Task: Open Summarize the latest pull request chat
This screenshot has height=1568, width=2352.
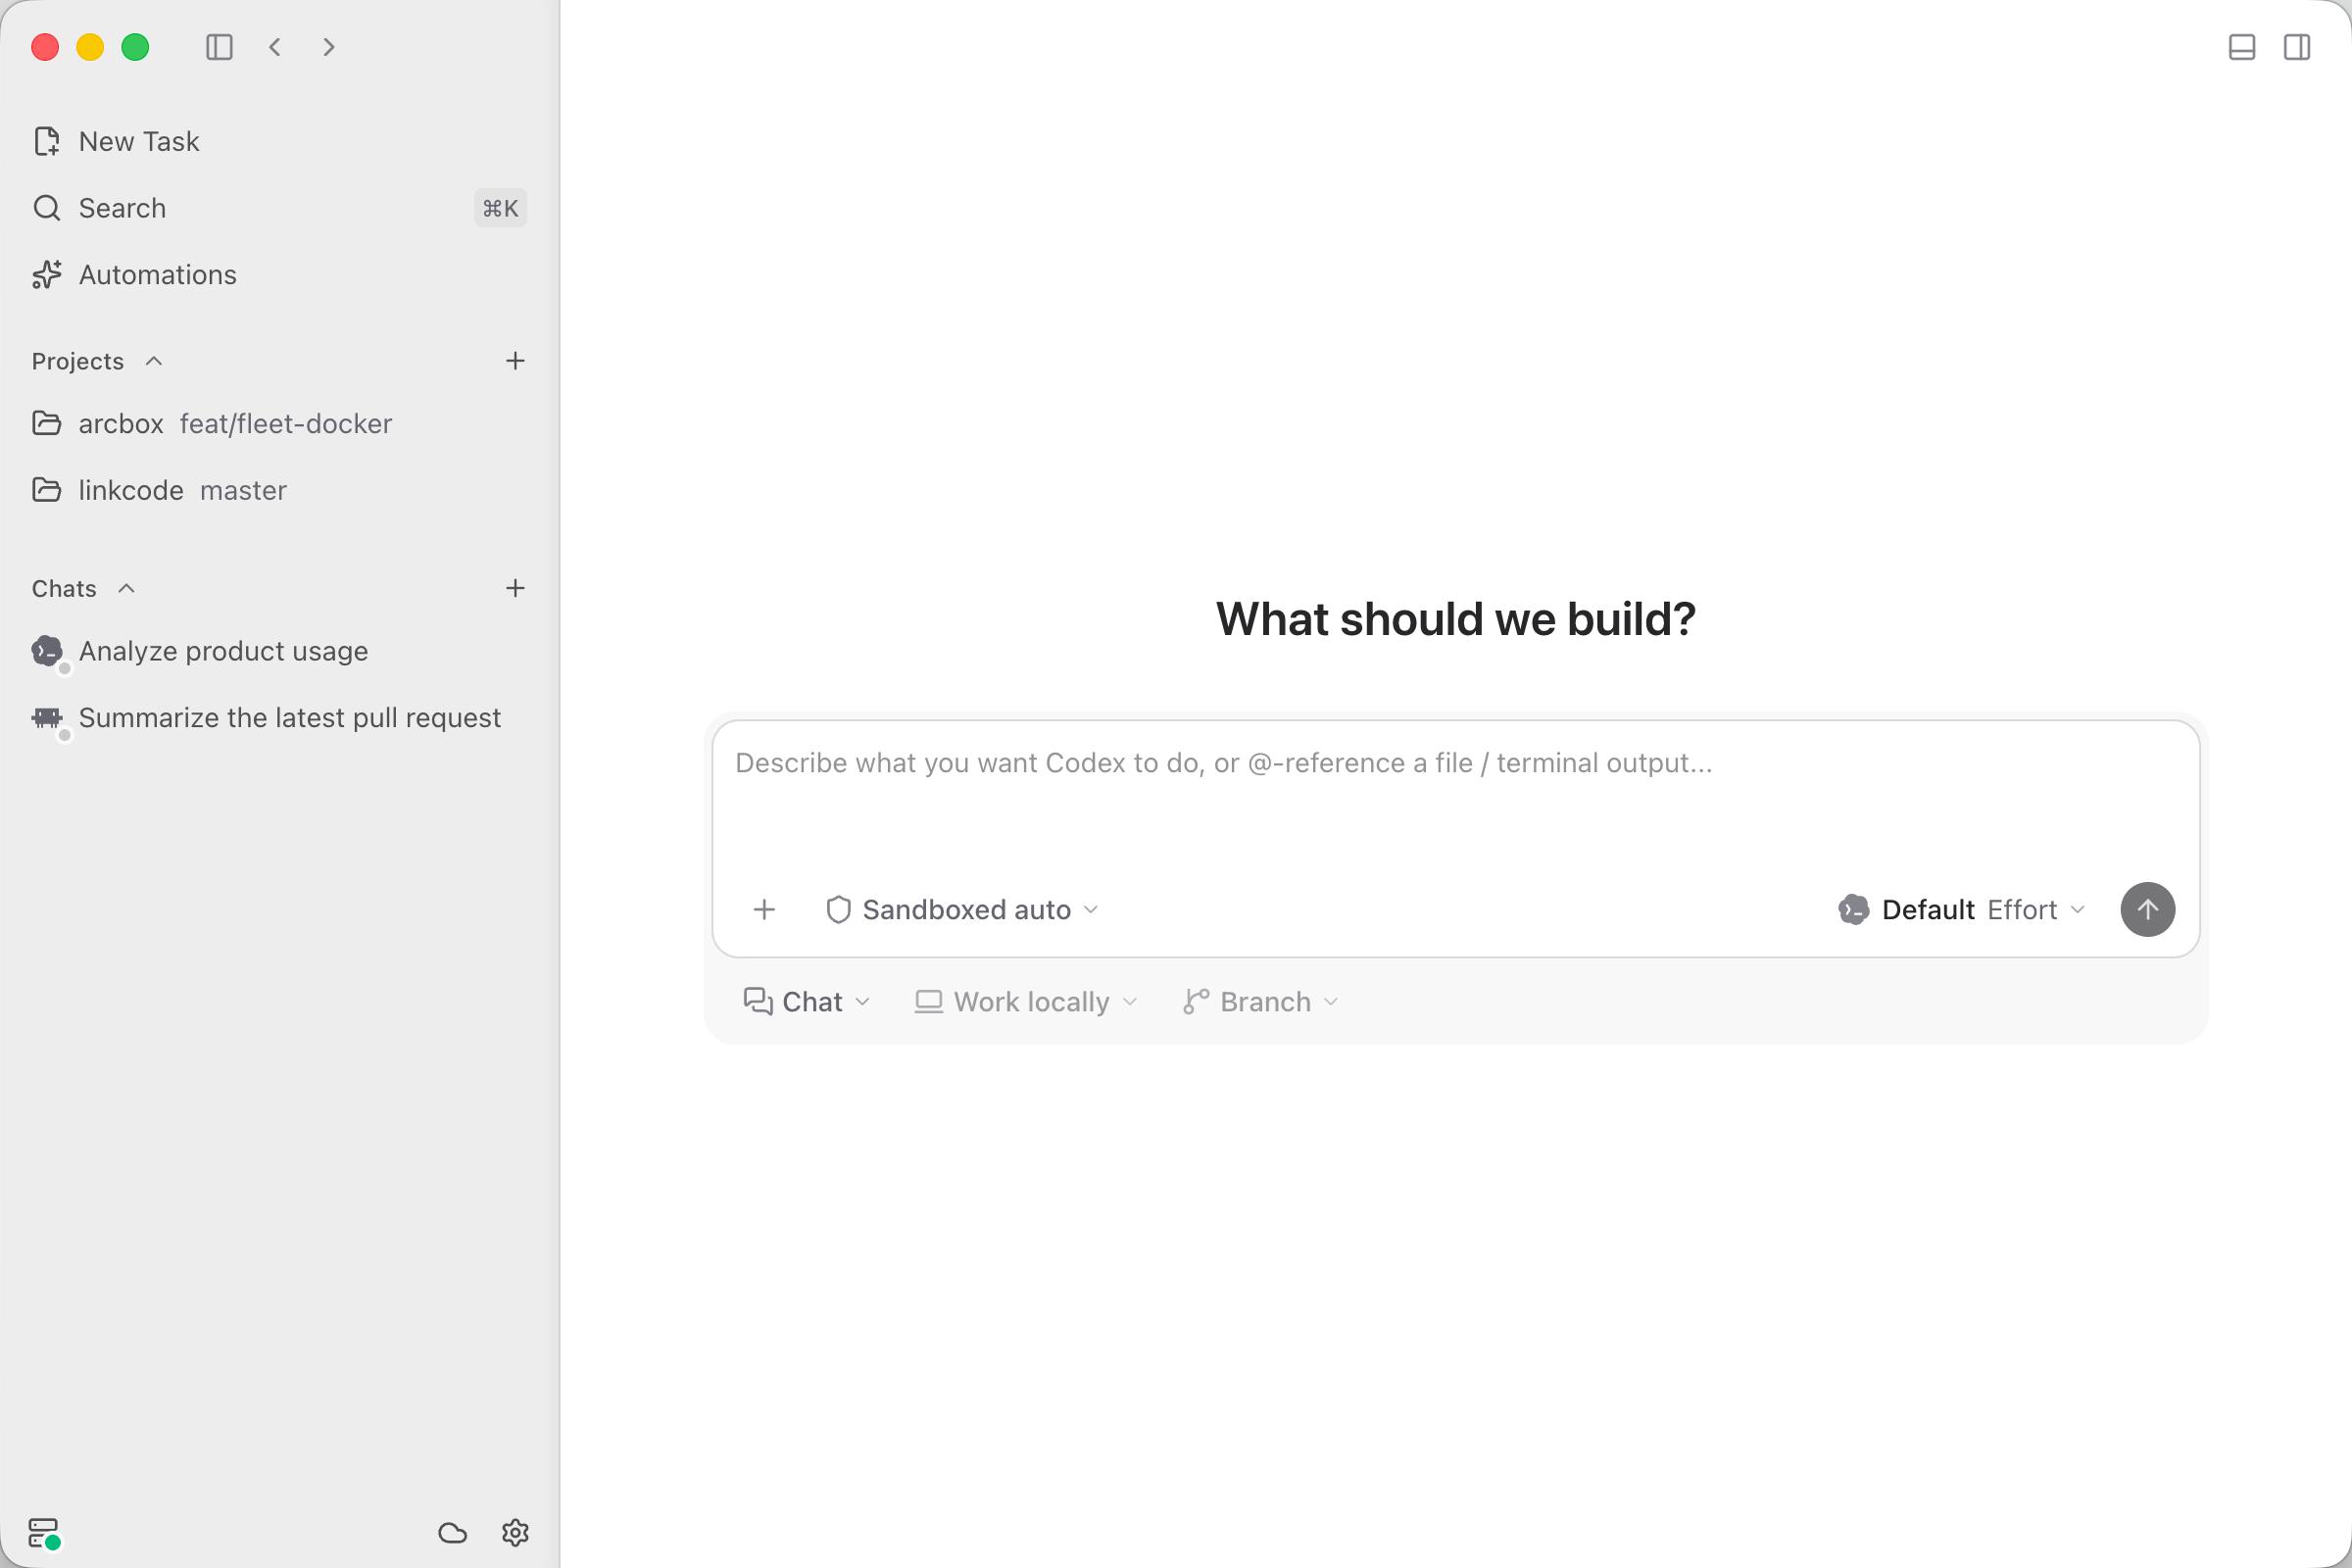Action: pos(279,718)
